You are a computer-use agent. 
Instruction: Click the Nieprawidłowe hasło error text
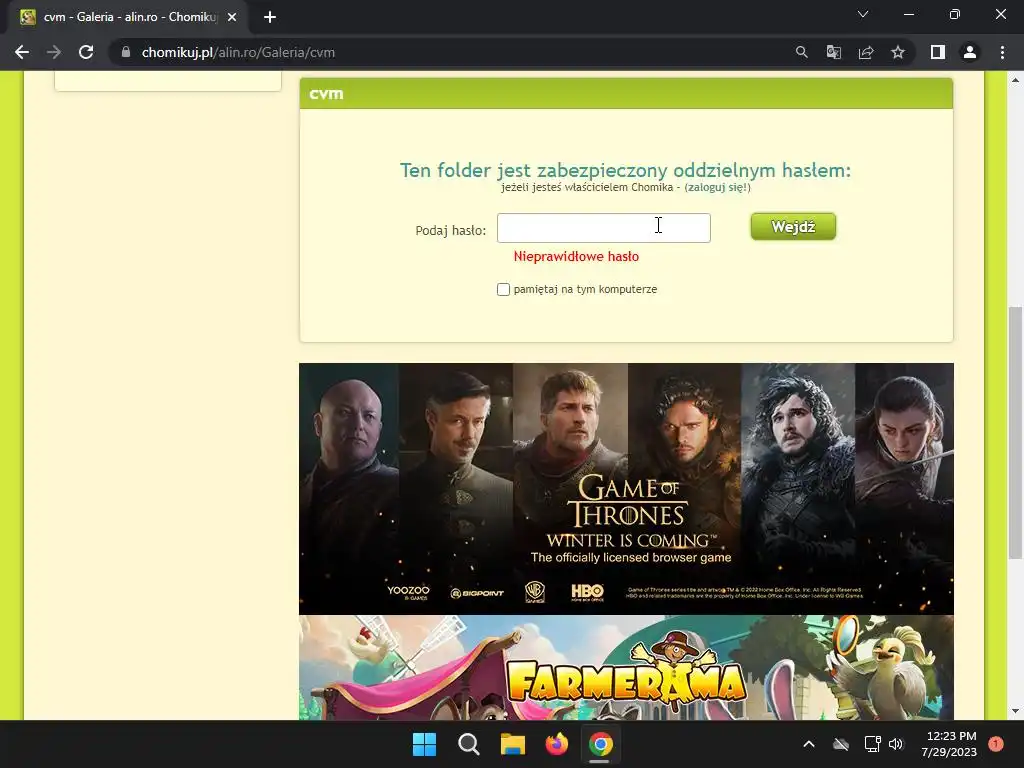tap(576, 257)
